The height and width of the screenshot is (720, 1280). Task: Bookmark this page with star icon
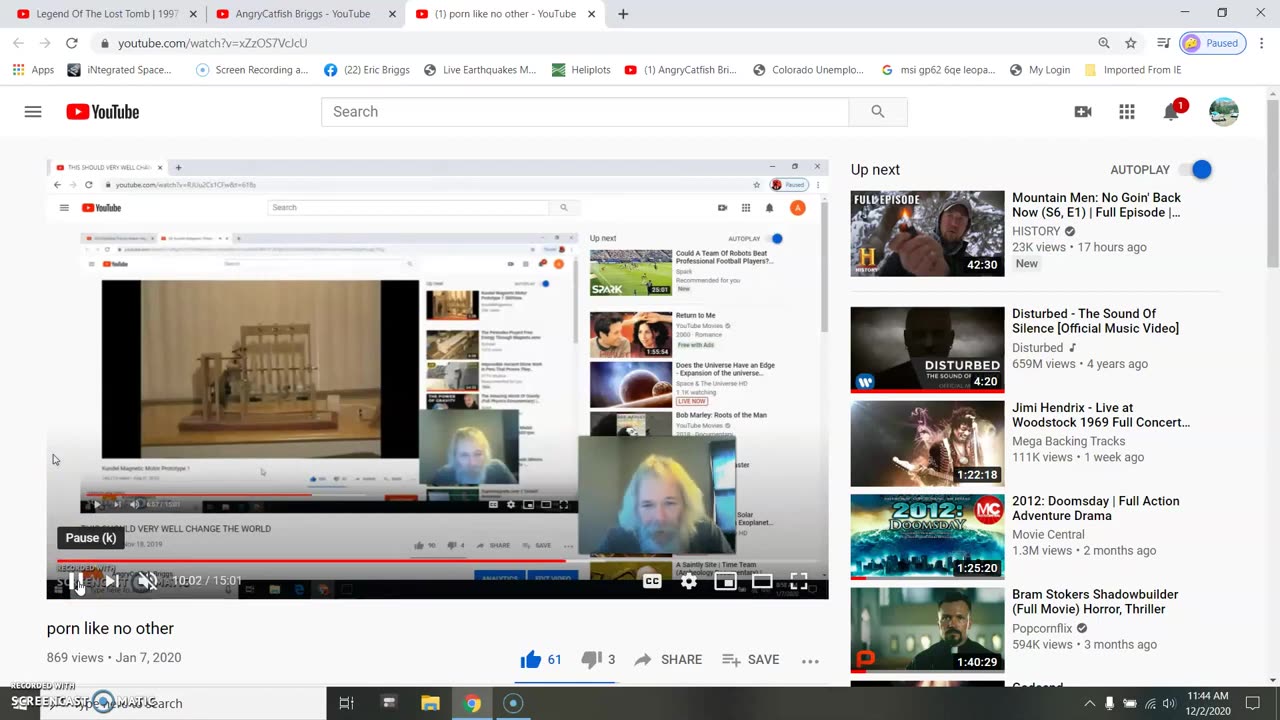click(x=1131, y=43)
